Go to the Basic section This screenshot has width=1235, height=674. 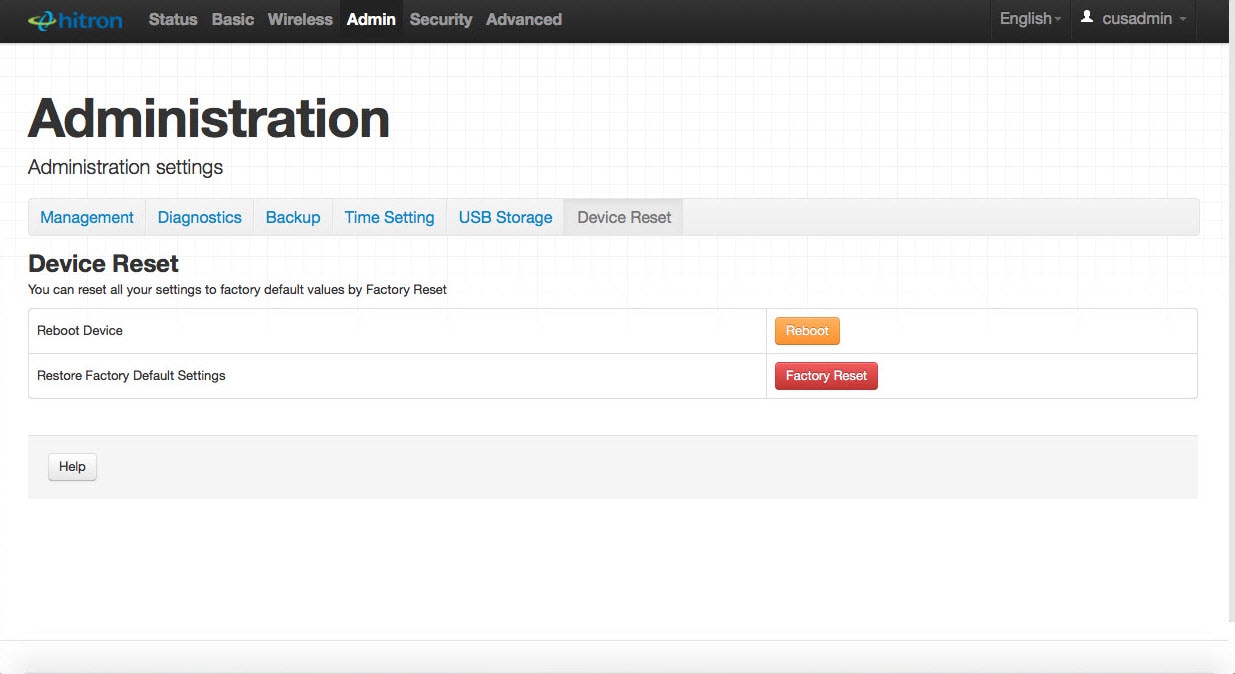coord(233,19)
